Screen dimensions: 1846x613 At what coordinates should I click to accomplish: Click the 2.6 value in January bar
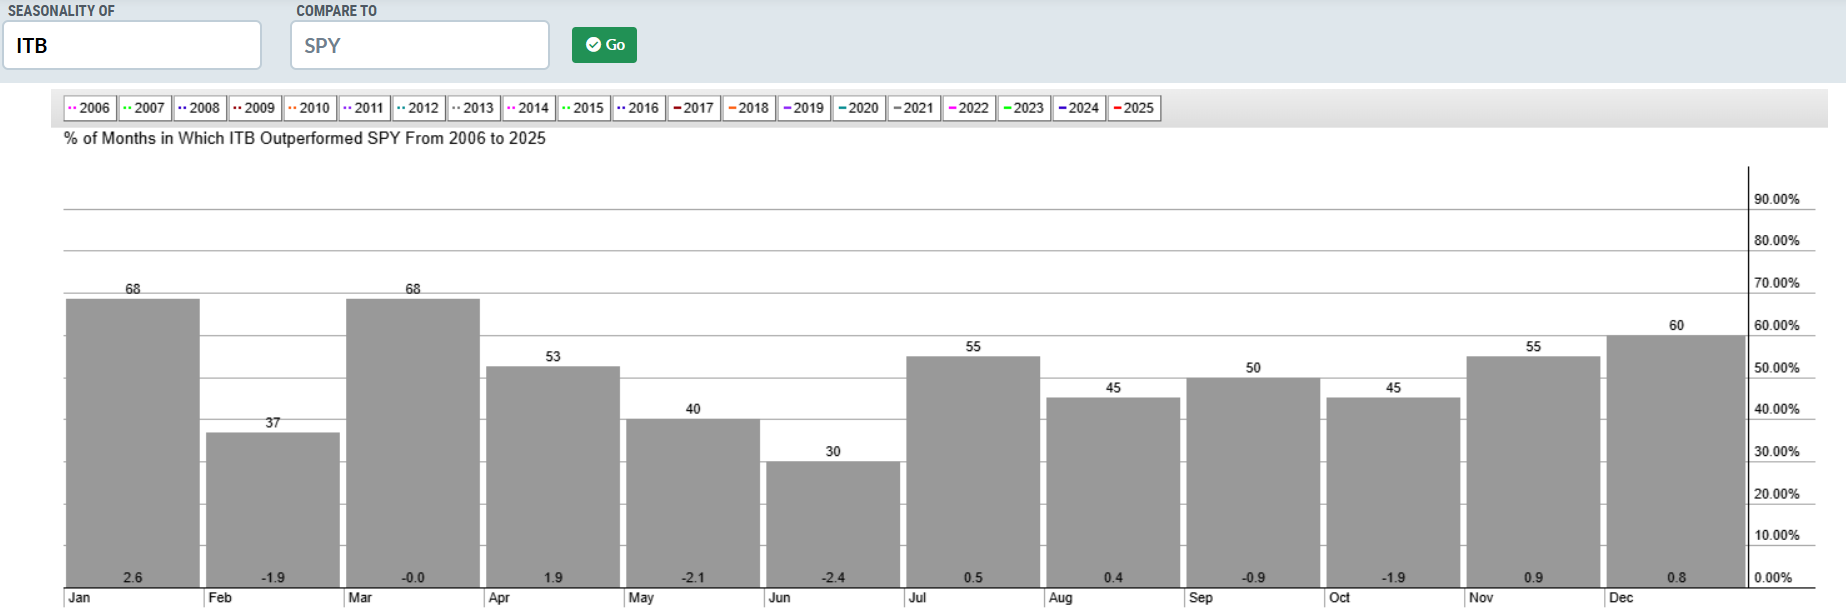point(133,577)
